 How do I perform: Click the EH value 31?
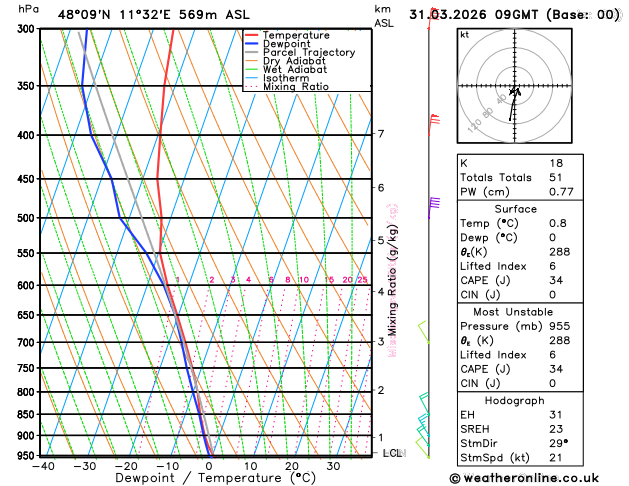pos(556,415)
